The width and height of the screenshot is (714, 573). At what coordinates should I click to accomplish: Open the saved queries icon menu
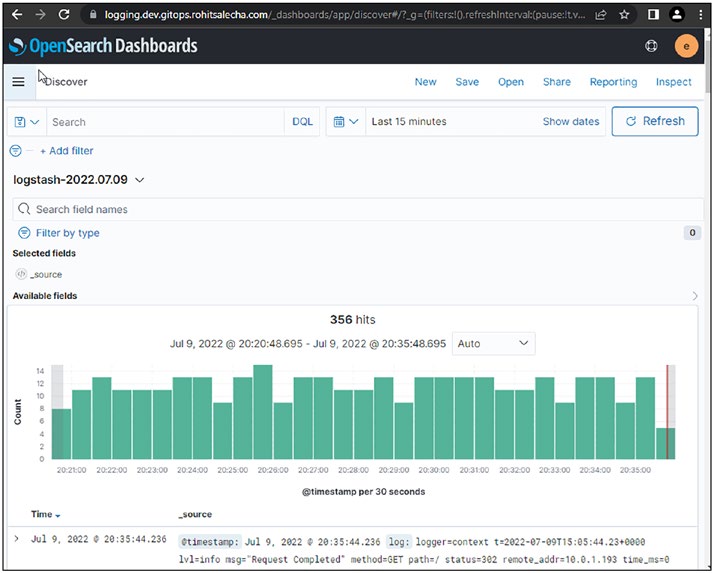point(26,122)
